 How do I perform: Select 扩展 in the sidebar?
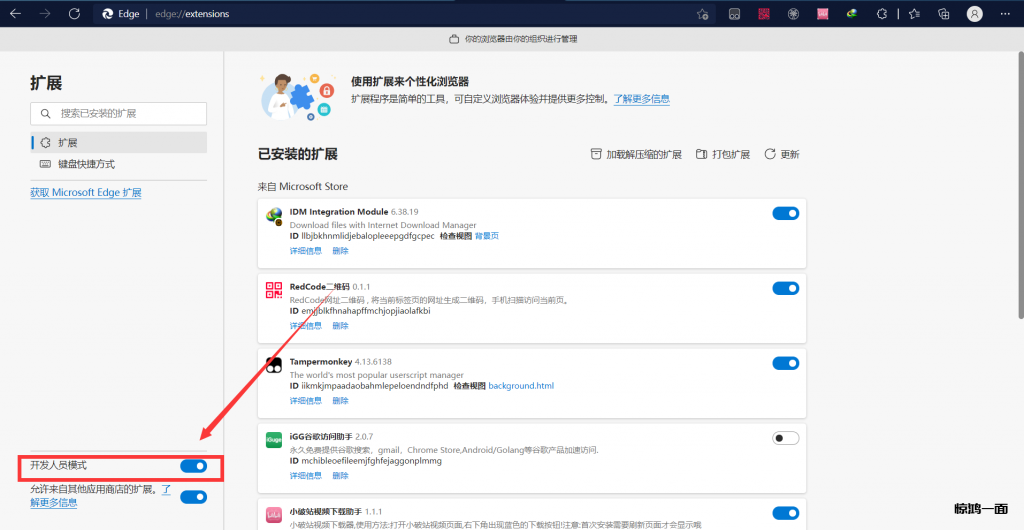click(x=67, y=143)
